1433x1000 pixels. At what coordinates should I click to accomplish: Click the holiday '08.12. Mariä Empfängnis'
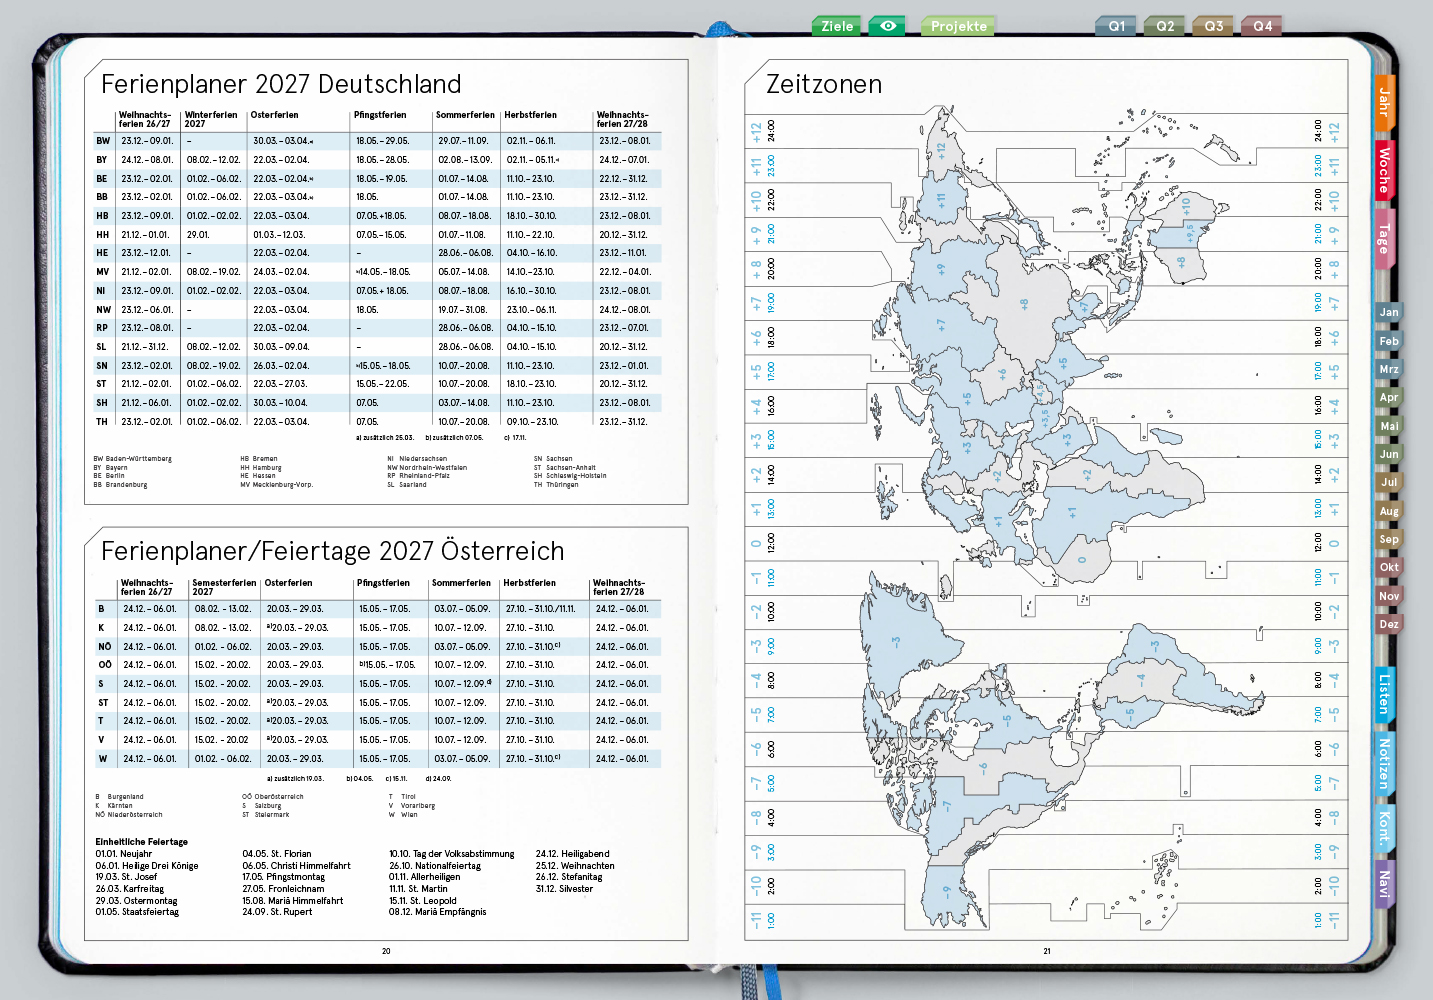(438, 912)
